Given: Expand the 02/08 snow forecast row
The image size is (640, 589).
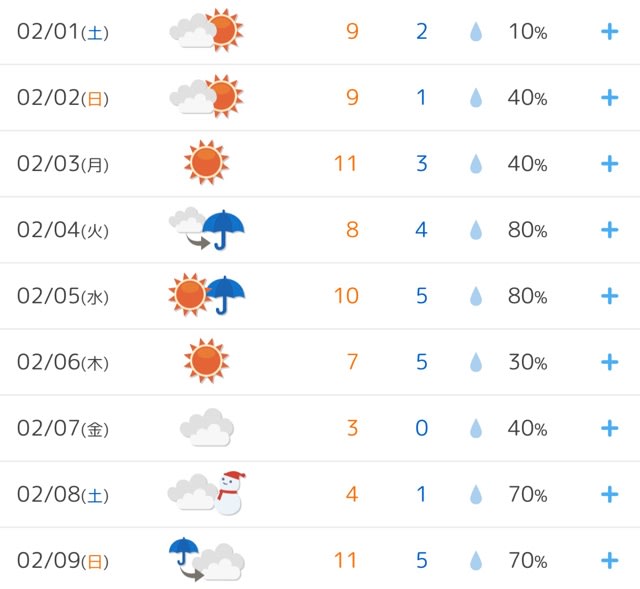Looking at the screenshot, I should coord(609,494).
